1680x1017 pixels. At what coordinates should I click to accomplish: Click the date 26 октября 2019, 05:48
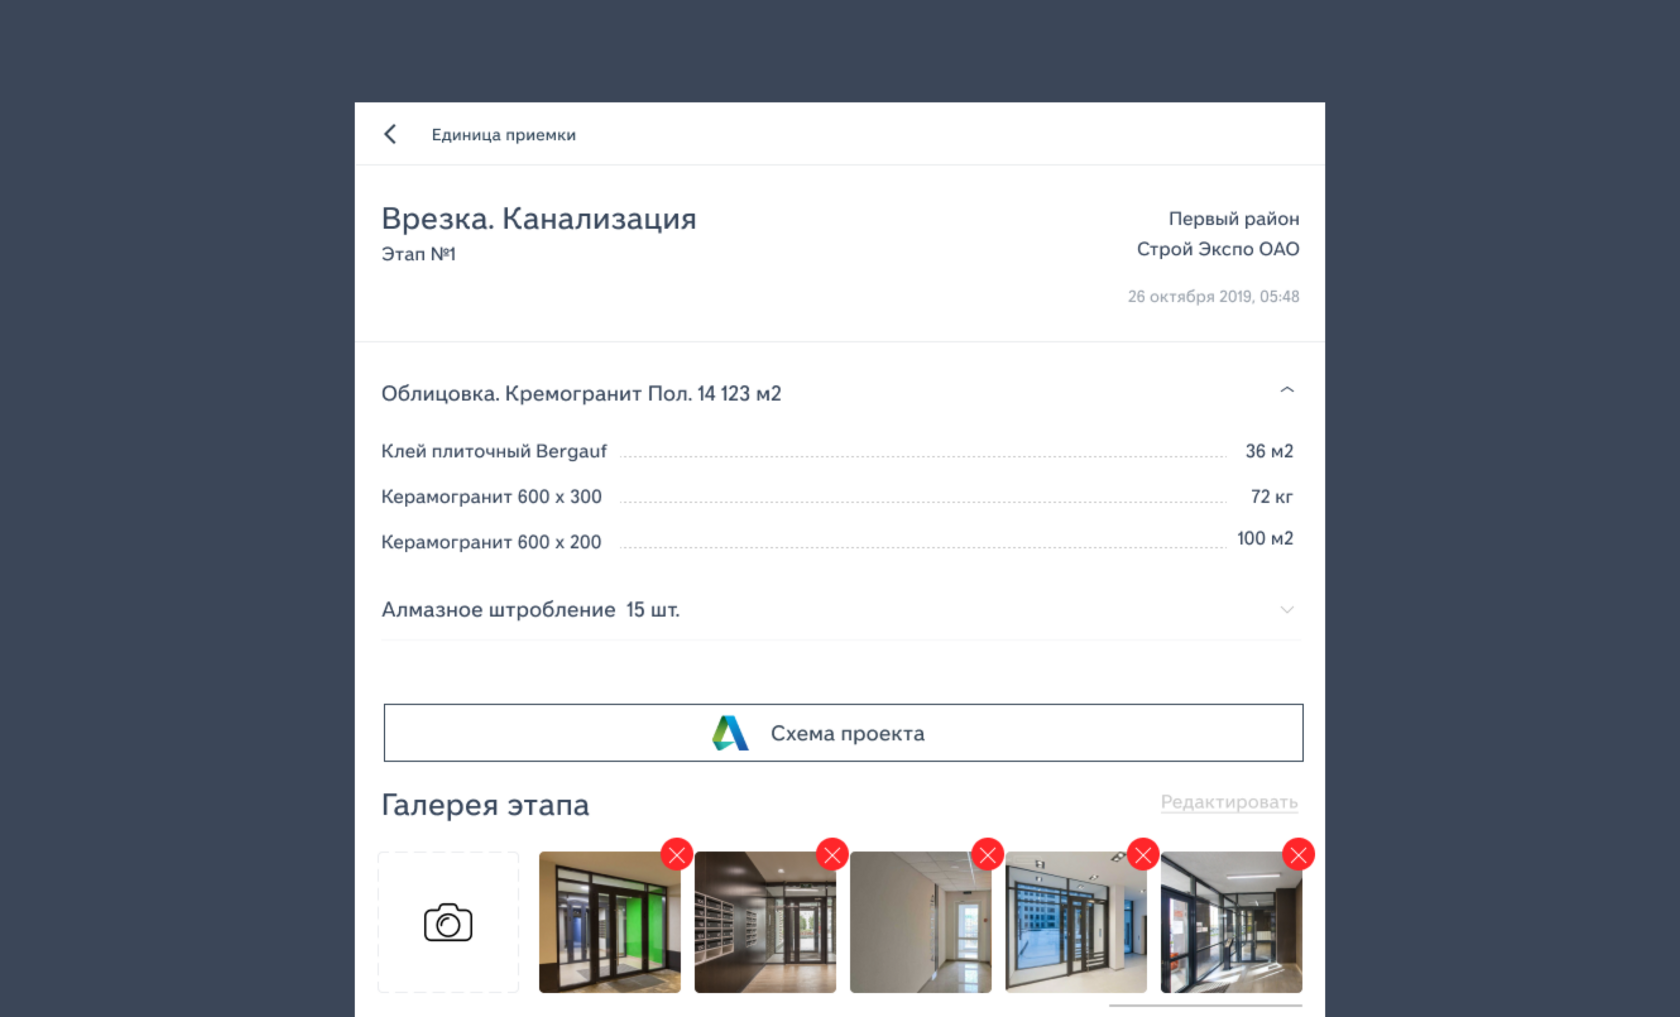pyautogui.click(x=1213, y=296)
